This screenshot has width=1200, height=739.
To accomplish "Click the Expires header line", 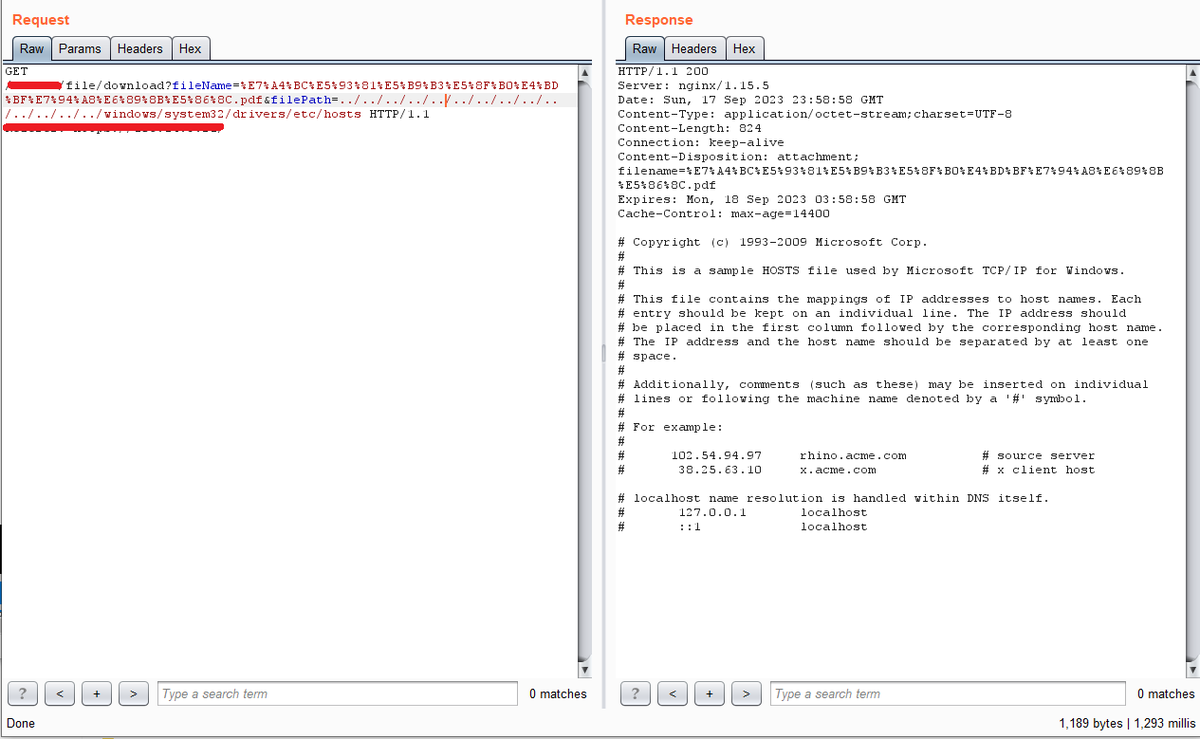I will click(x=762, y=199).
